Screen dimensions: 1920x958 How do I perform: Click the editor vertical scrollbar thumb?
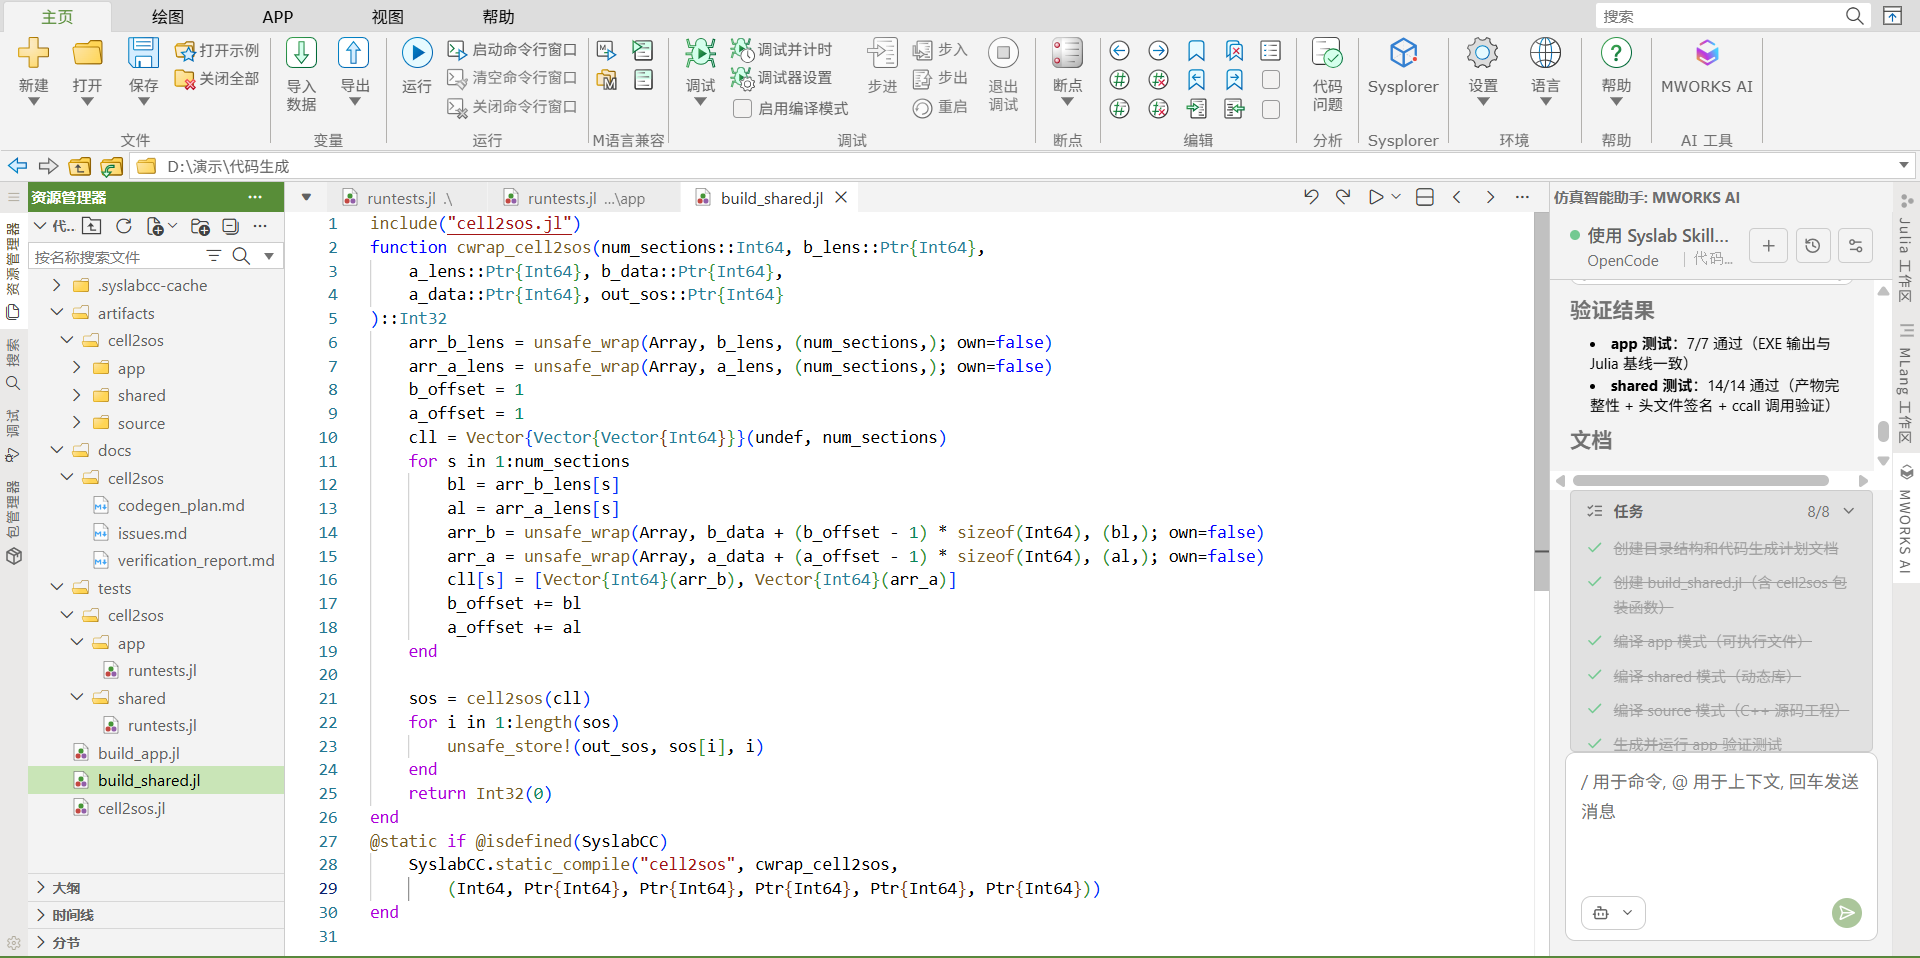[1541, 400]
